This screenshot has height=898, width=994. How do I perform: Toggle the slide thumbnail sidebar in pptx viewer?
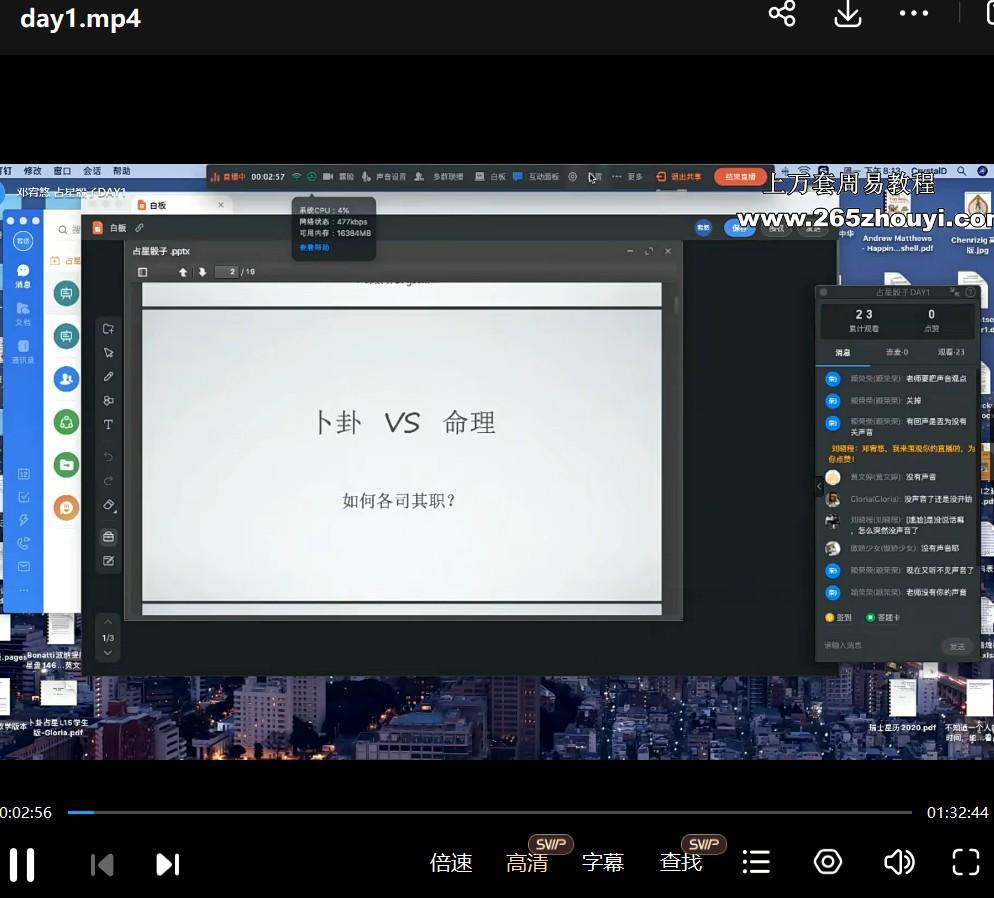tap(143, 272)
